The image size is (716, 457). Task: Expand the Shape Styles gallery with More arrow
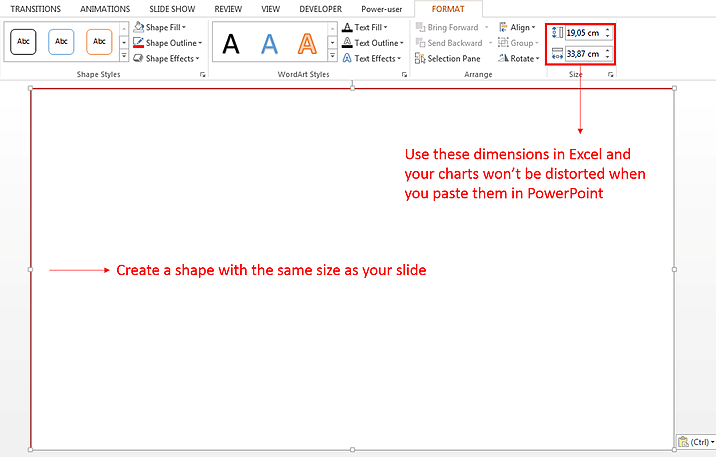[124, 56]
